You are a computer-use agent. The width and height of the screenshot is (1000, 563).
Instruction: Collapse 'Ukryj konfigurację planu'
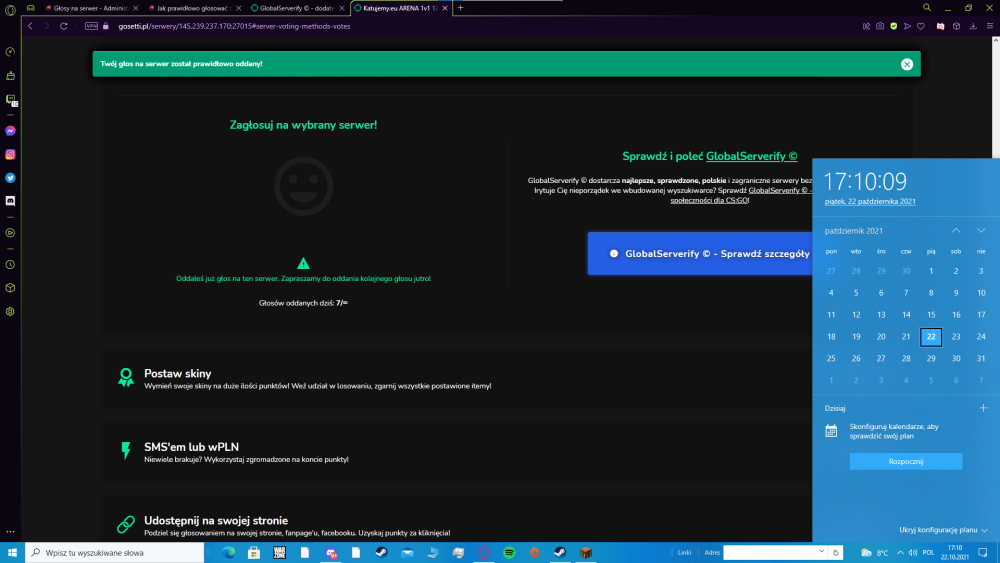coord(943,530)
